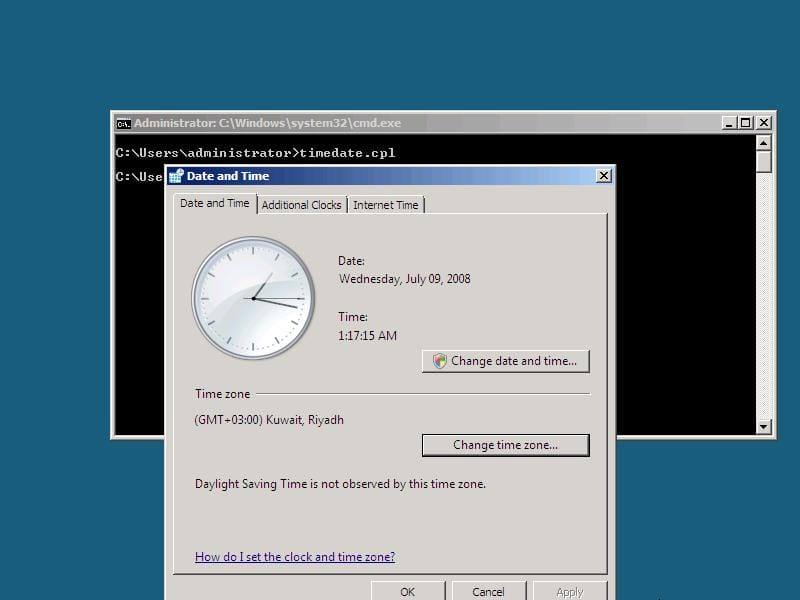Switch to the Additional Clocks tab
The width and height of the screenshot is (800, 600).
click(301, 204)
